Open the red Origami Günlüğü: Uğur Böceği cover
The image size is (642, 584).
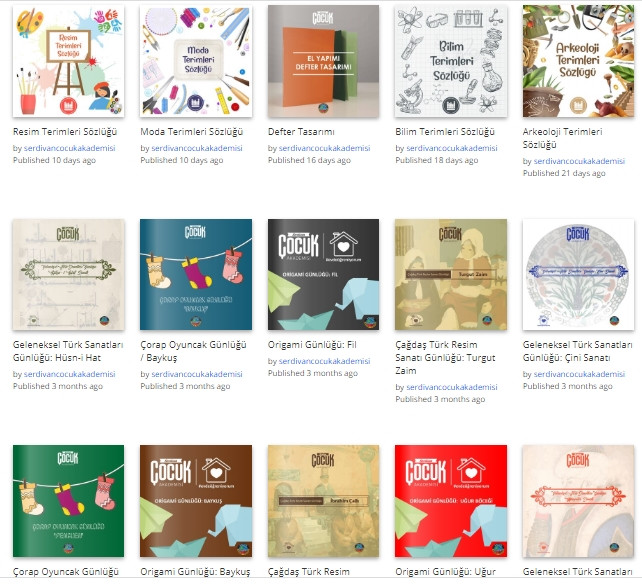451,501
